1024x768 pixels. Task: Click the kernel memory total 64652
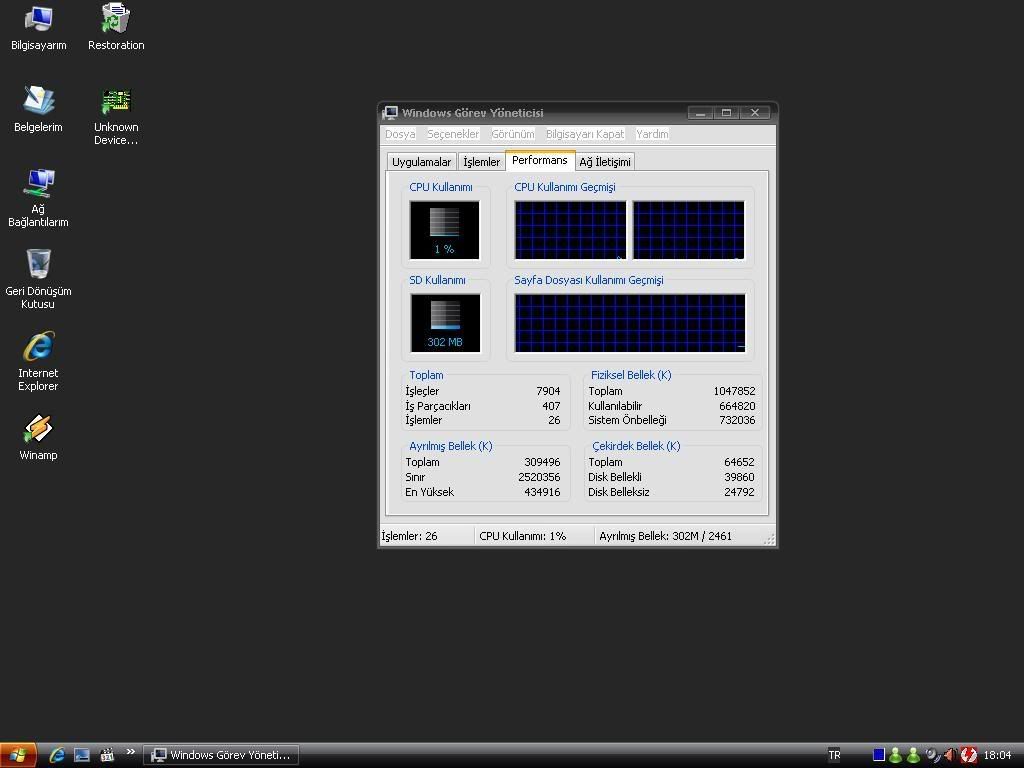point(739,462)
